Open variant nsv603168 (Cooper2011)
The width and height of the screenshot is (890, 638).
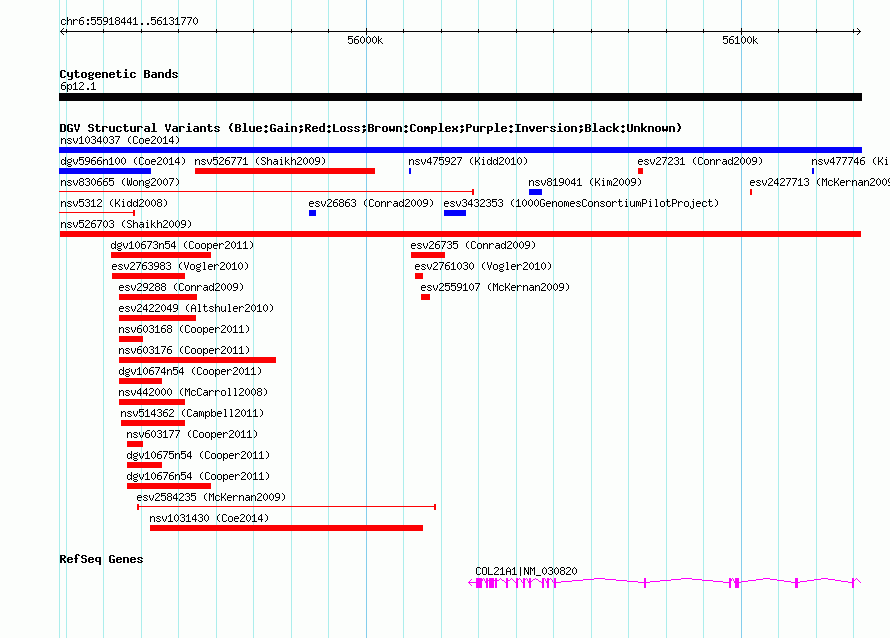coord(184,329)
